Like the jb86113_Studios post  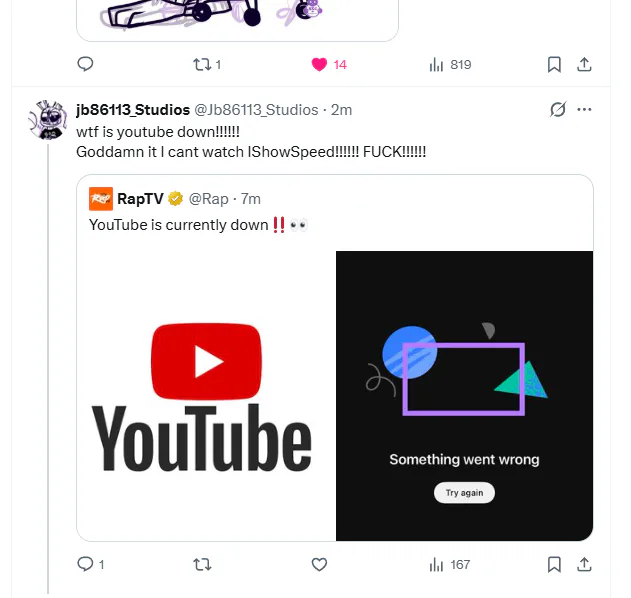coord(319,564)
